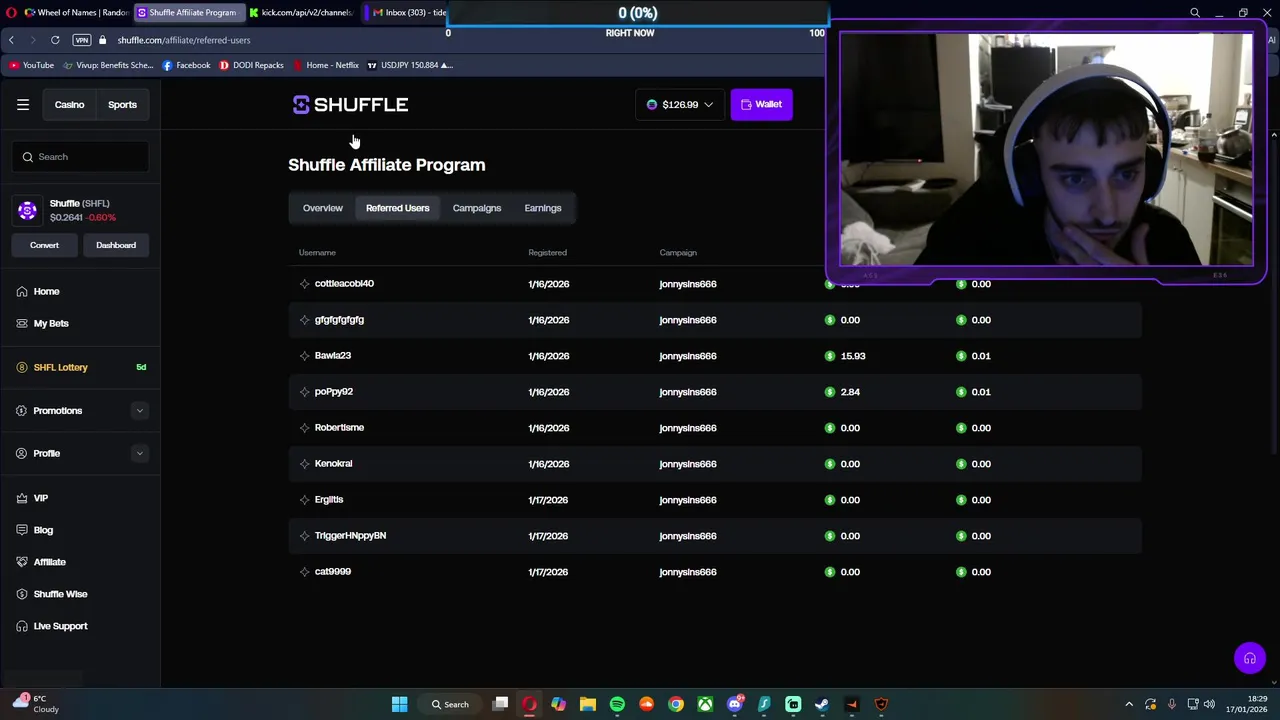Screen dimensions: 1280x720
Task: Click the browser back arrow
Action: click(11, 40)
